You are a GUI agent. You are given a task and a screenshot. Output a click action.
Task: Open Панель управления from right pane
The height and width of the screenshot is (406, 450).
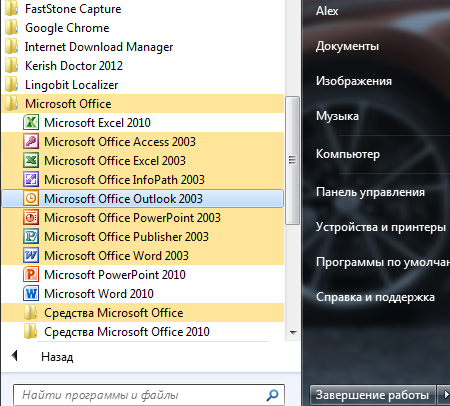pyautogui.click(x=370, y=192)
